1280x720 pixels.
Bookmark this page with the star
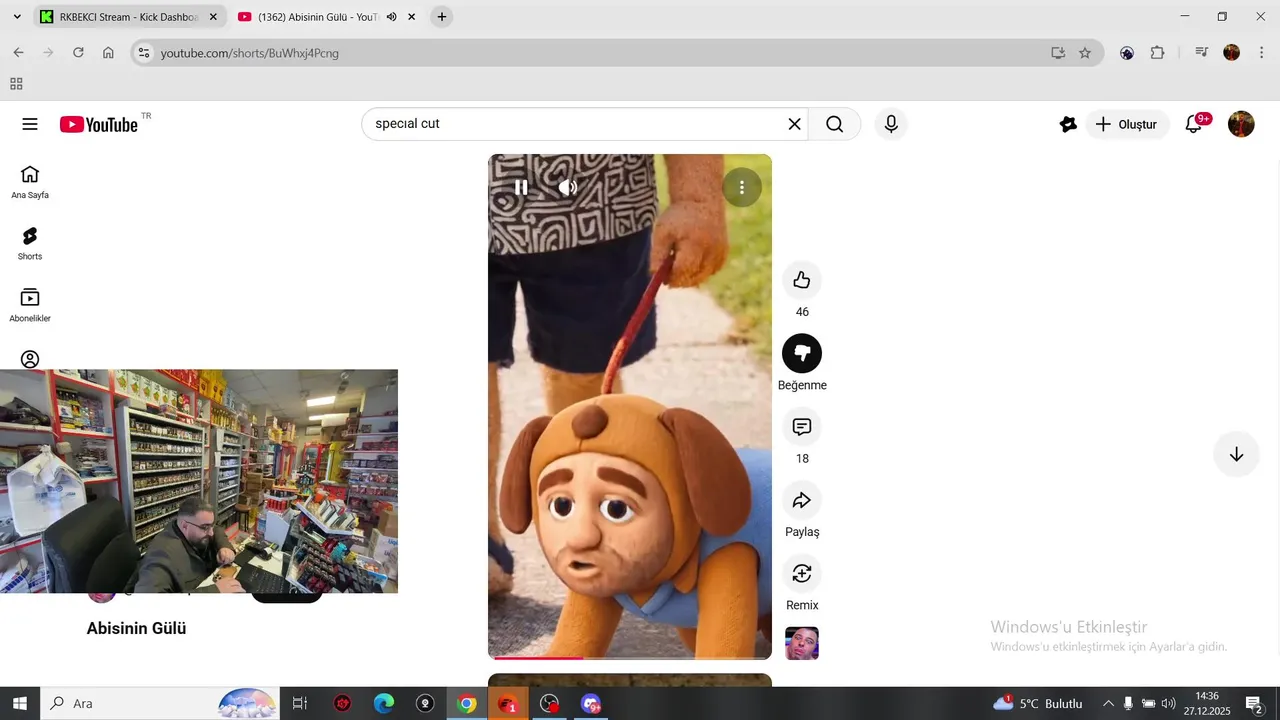coord(1085,53)
